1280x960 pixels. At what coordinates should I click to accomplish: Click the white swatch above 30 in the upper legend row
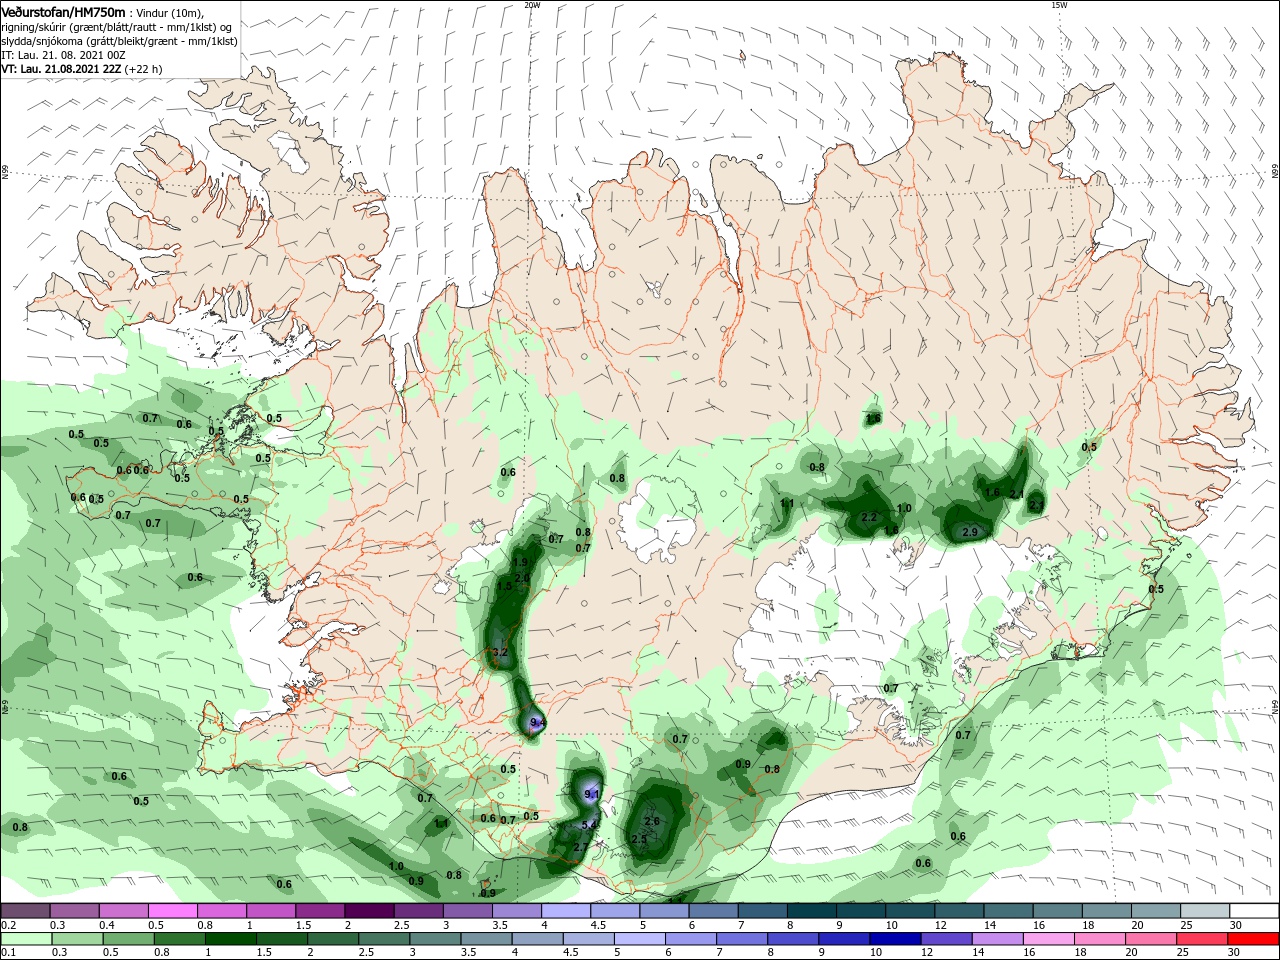pyautogui.click(x=1255, y=911)
